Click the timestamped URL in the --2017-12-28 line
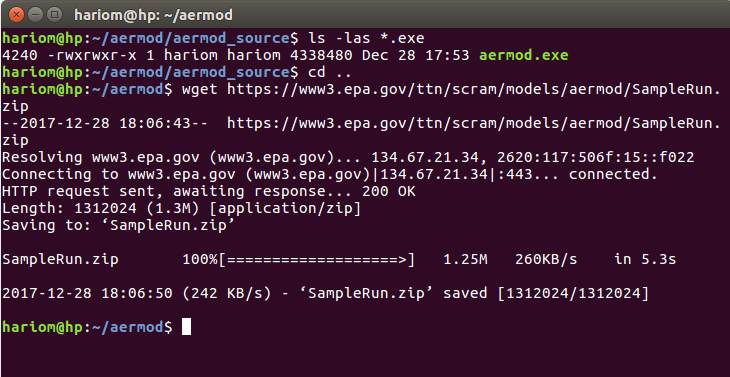Viewport: 730px width, 377px height. pos(473,123)
